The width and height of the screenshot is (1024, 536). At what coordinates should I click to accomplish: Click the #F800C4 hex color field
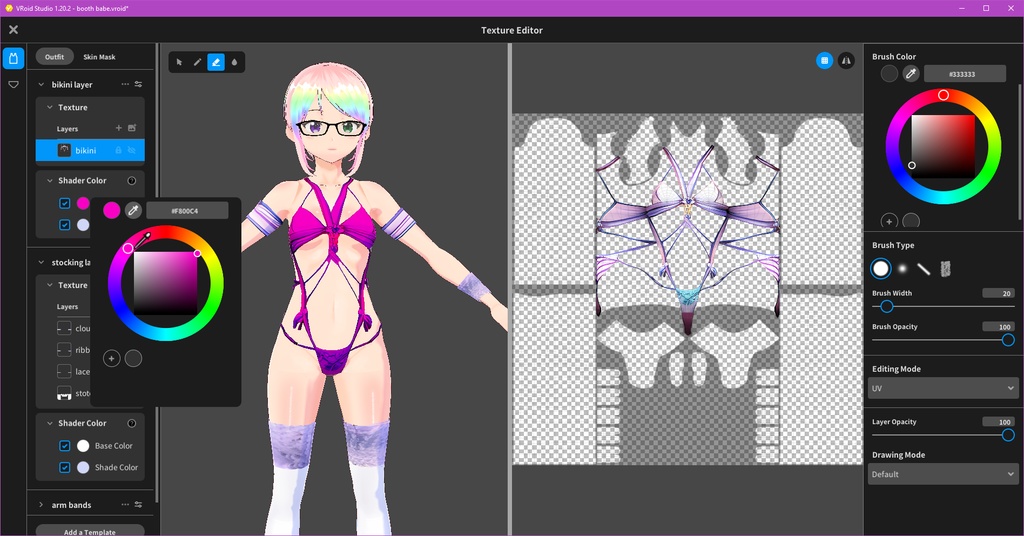click(x=187, y=211)
